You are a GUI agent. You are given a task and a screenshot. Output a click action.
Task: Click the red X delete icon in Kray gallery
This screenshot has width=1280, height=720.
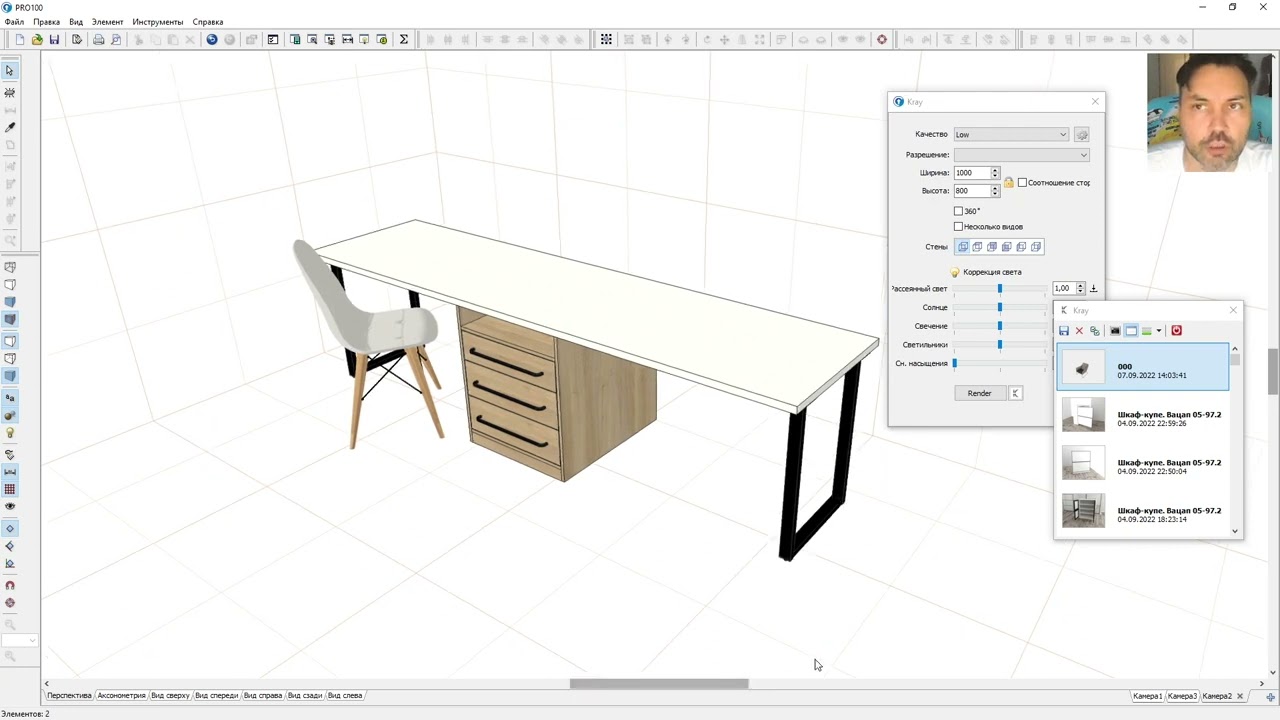1079,331
